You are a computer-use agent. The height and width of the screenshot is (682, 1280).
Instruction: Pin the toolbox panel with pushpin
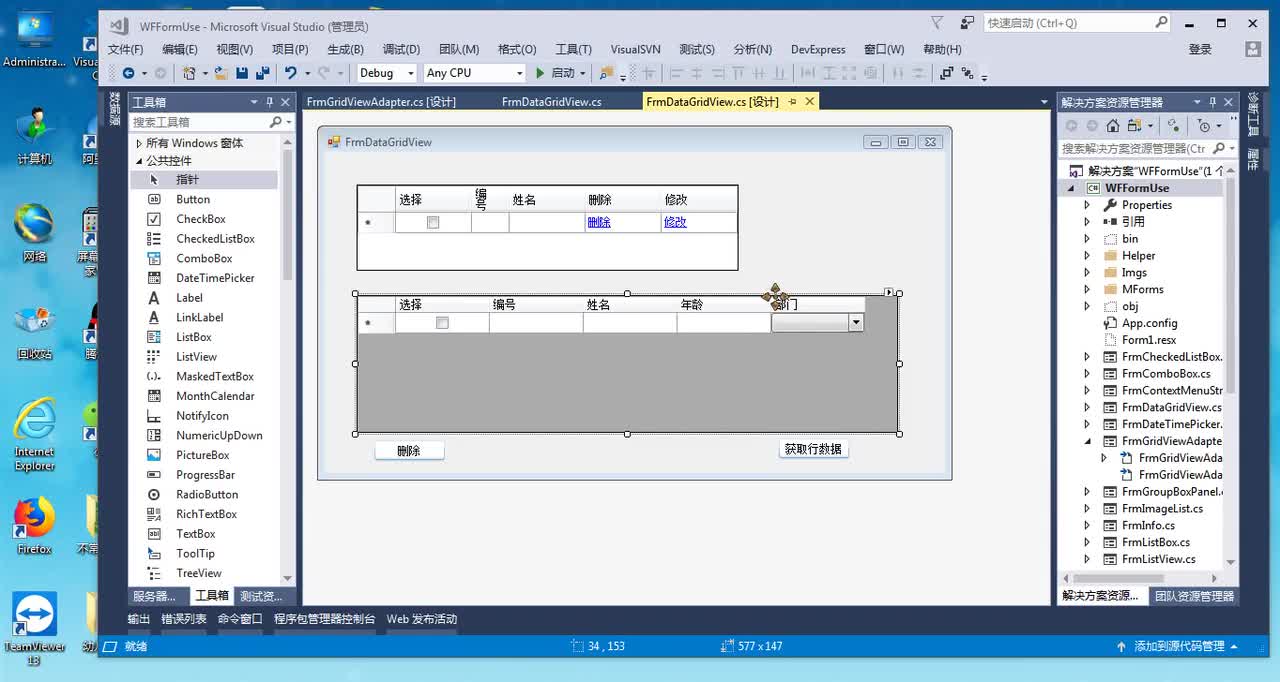[x=270, y=102]
